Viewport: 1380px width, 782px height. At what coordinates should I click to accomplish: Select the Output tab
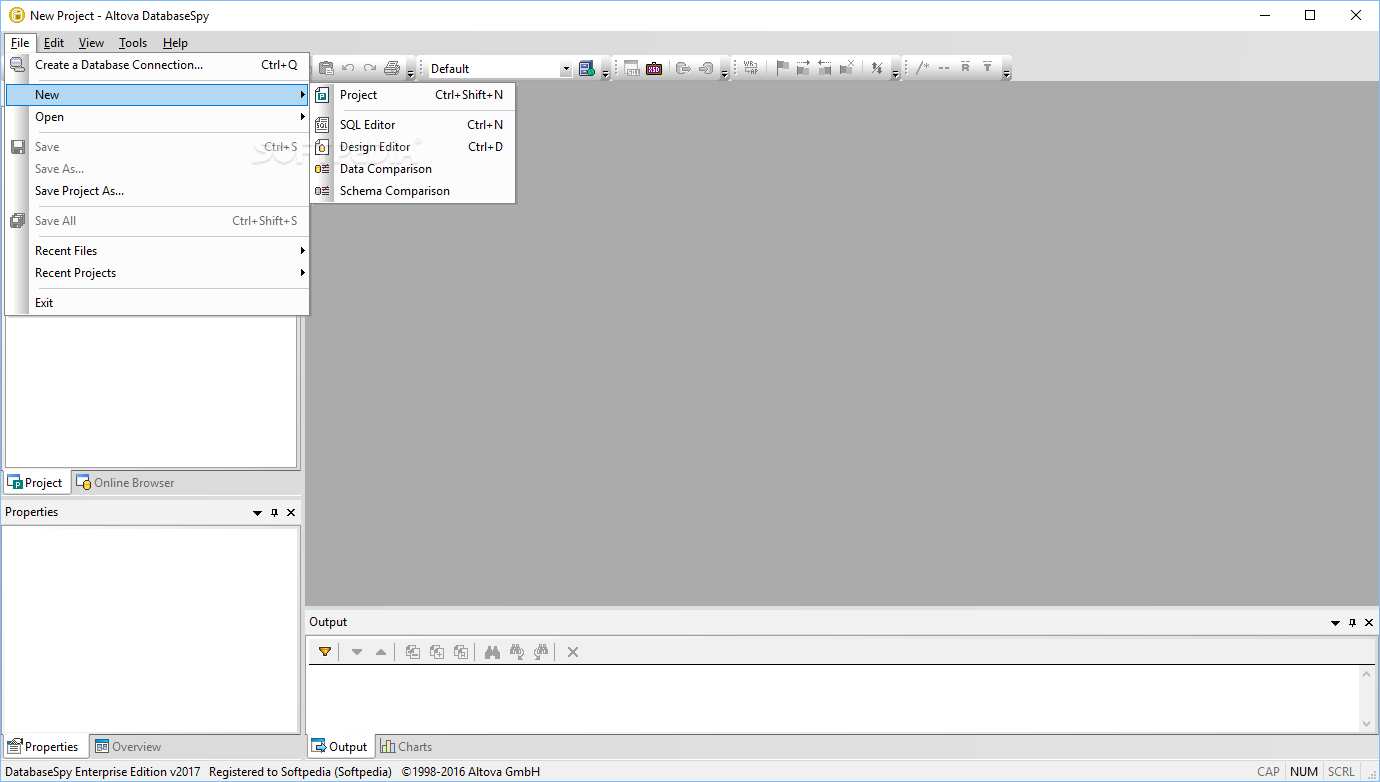click(x=340, y=747)
